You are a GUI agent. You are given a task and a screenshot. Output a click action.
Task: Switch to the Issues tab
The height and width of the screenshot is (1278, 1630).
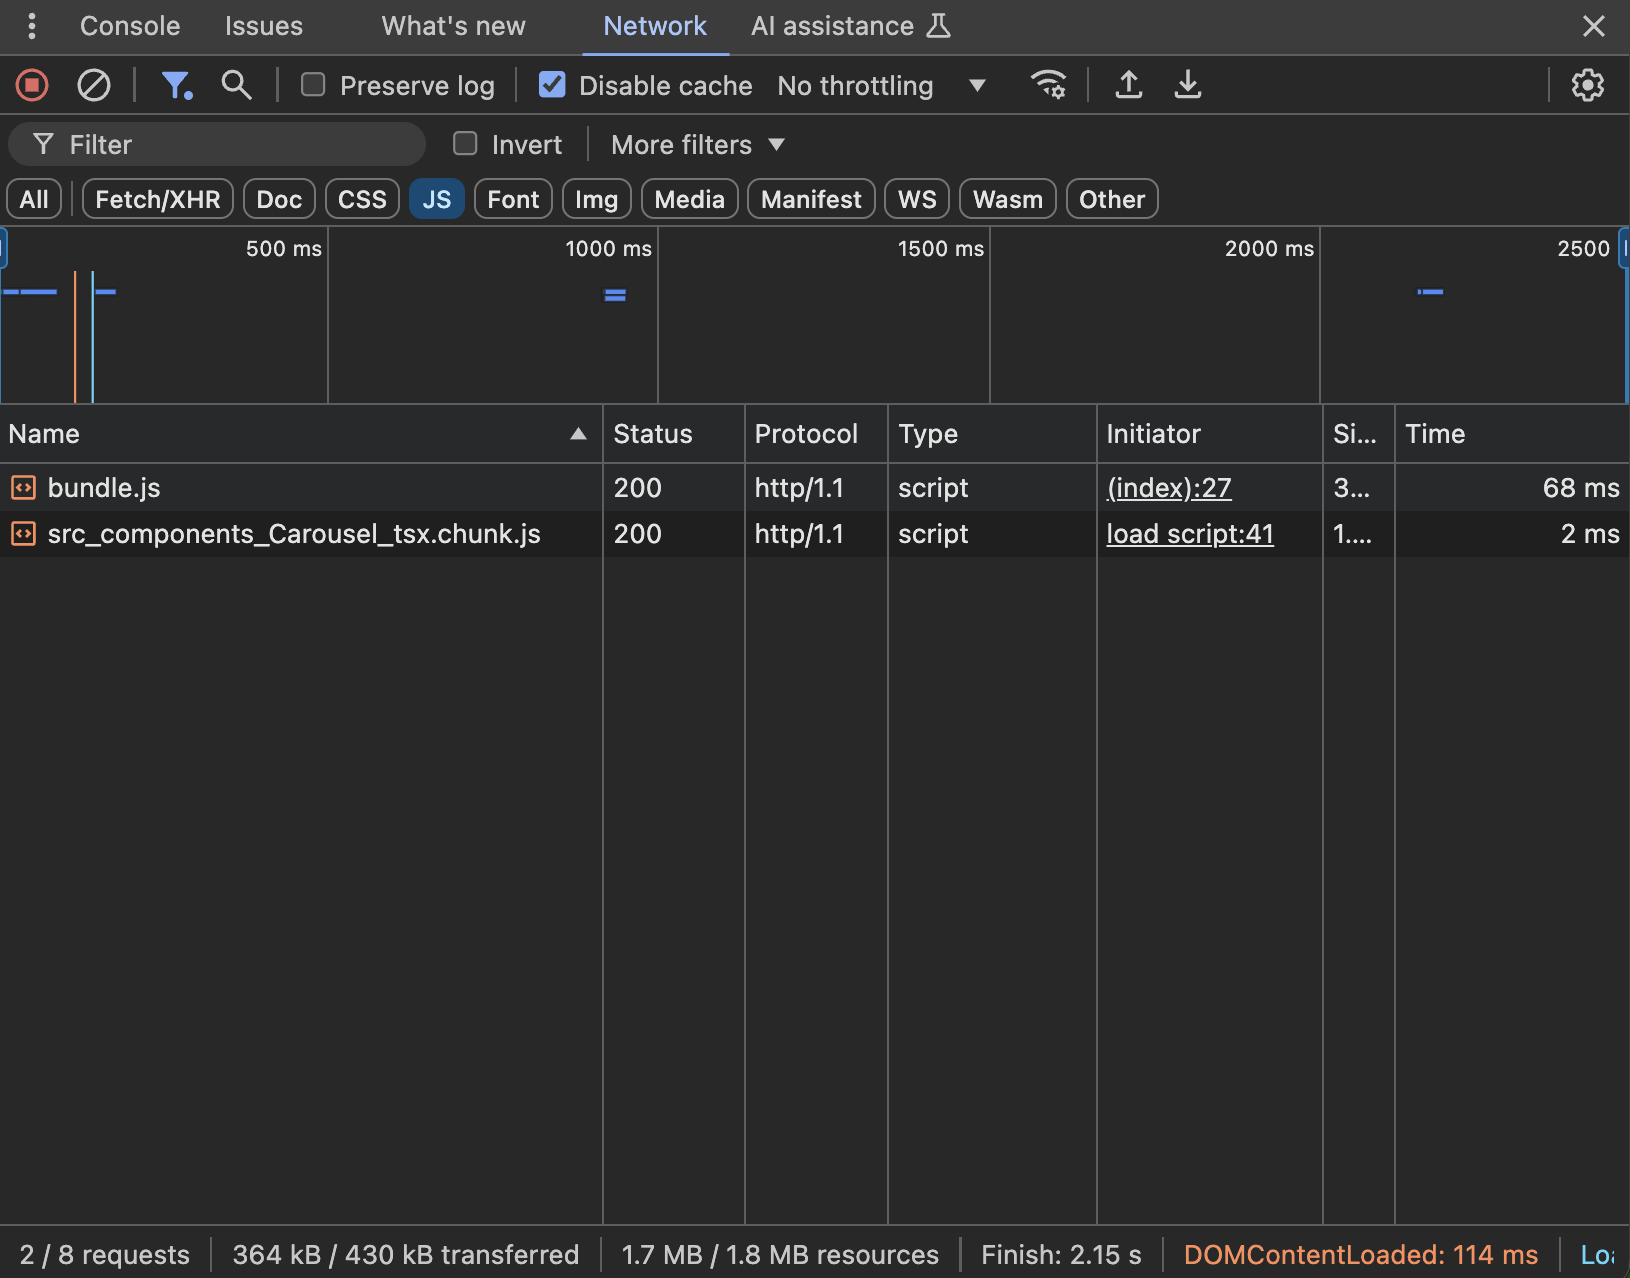click(264, 26)
